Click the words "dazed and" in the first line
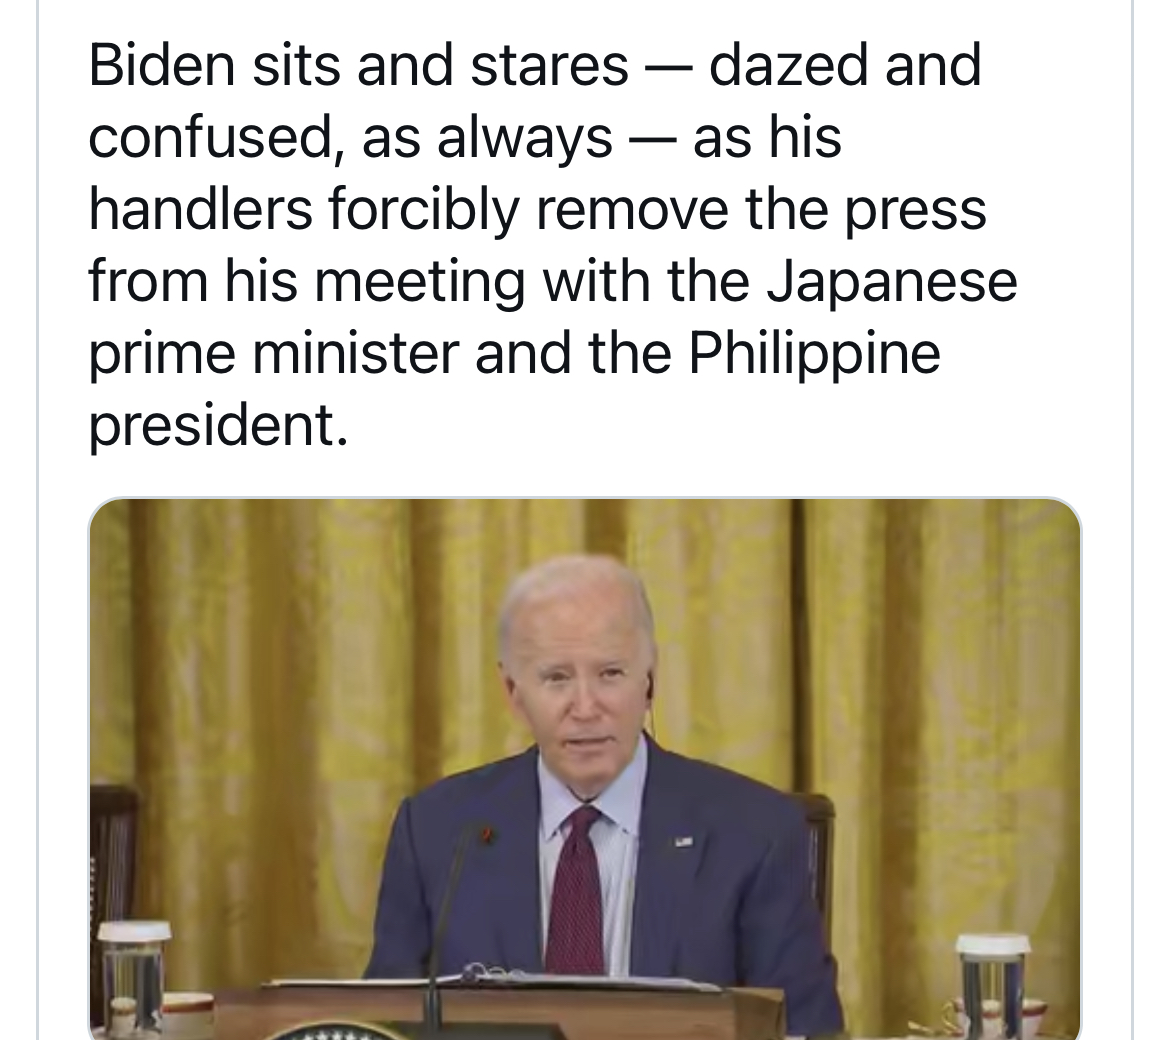This screenshot has width=1170, height=1040. [845, 66]
